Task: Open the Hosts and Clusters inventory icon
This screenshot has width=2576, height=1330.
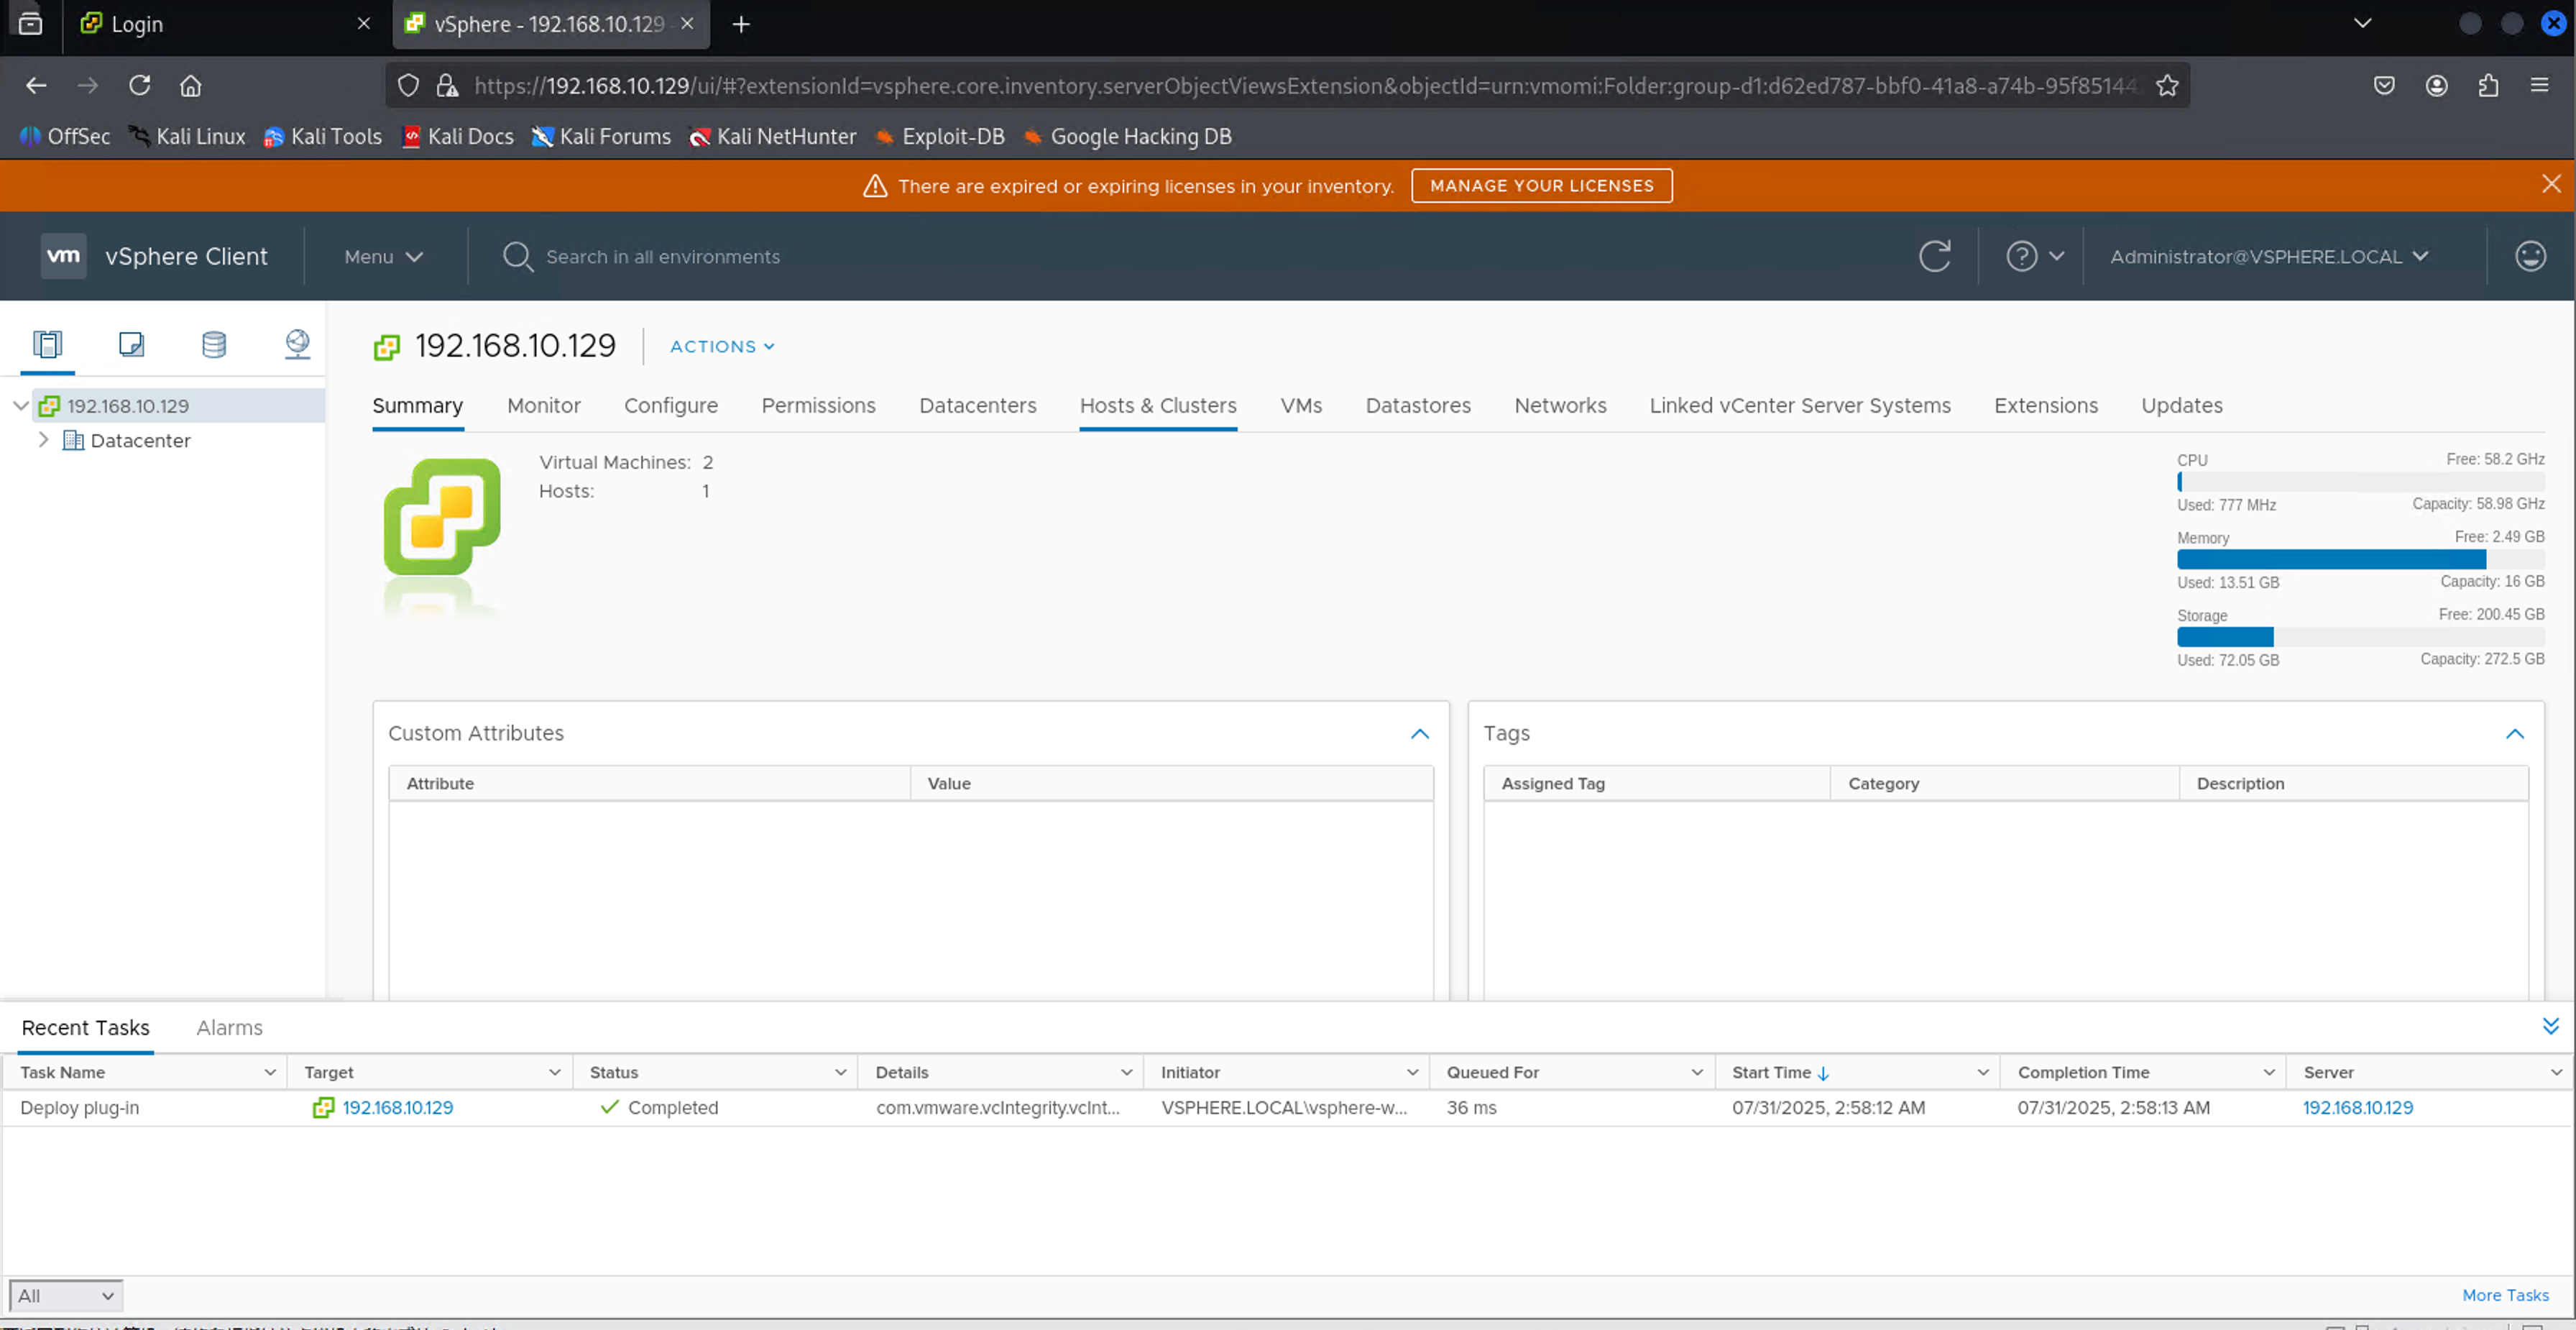Action: pos(47,344)
